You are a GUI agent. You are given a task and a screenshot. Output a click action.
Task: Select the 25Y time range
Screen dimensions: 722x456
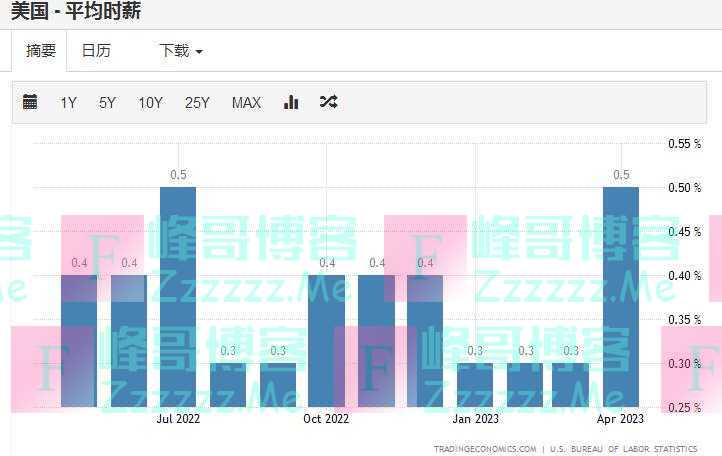point(197,103)
